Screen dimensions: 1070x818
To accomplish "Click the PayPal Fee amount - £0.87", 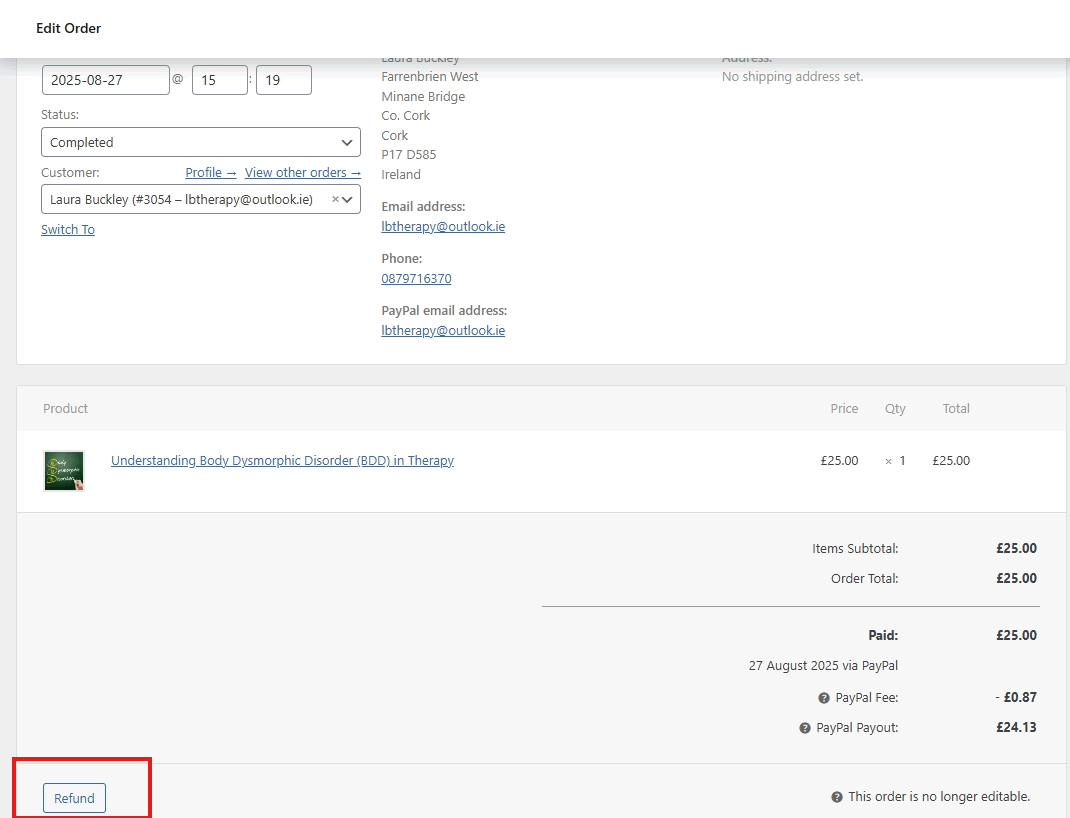I will 1016,697.
